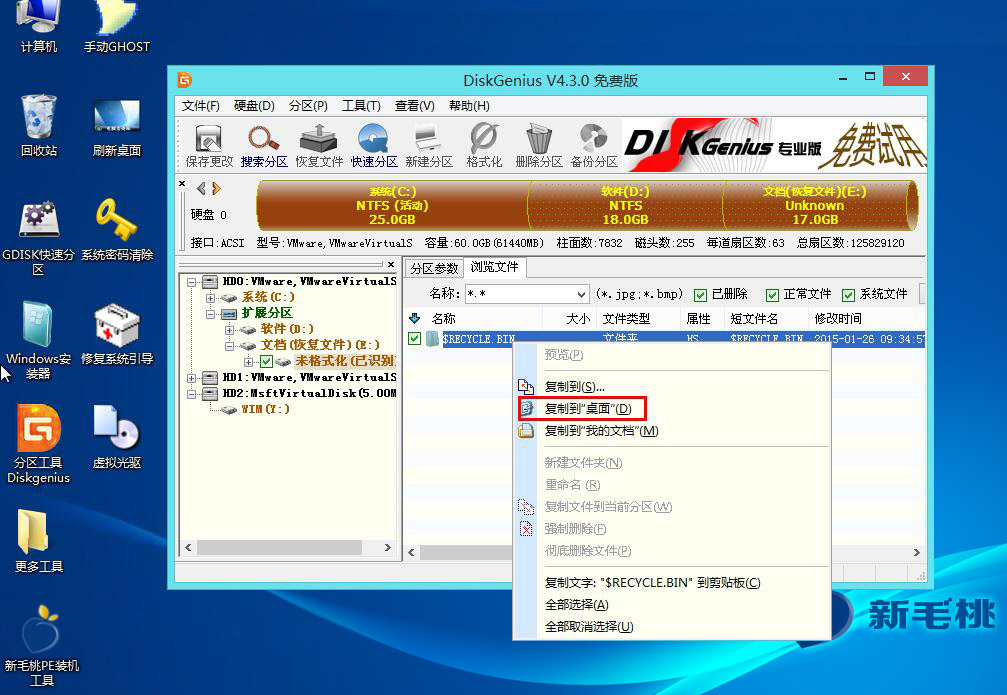Open the 系统密码清除 key icon
Image resolution: width=1007 pixels, height=695 pixels.
tap(116, 230)
